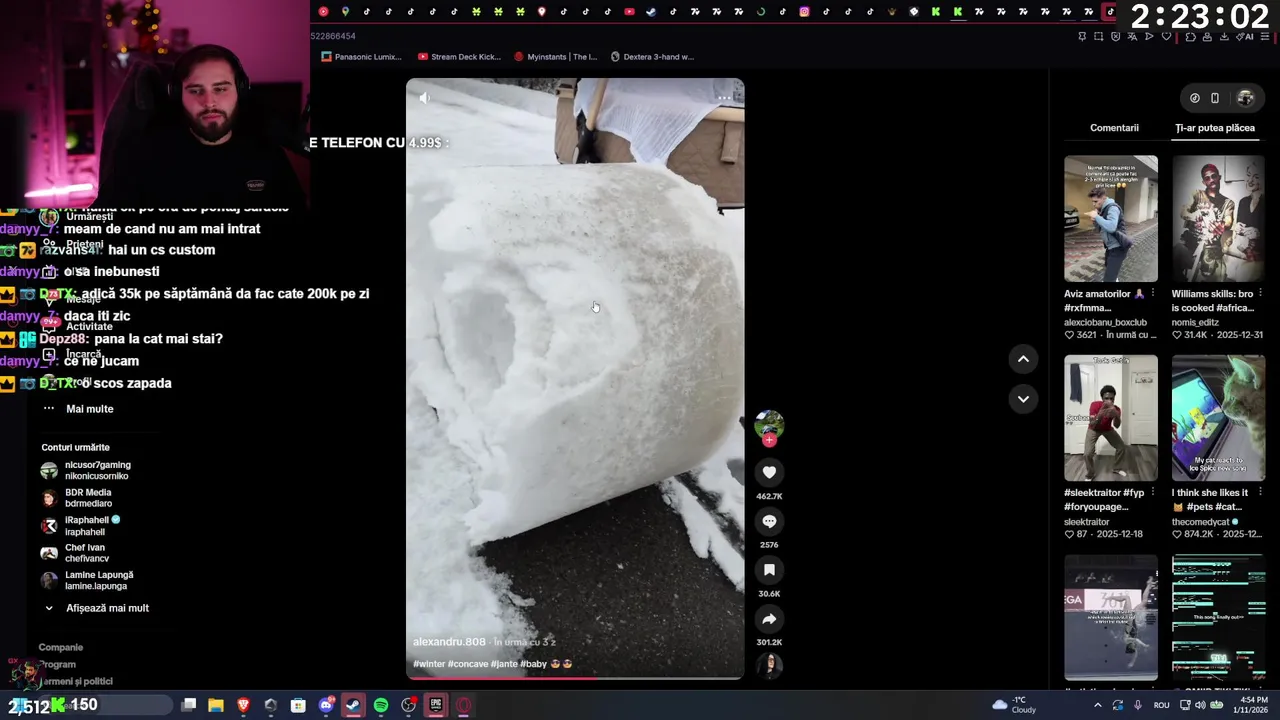Bookmark the video with the save icon
Viewport: 1280px width, 720px height.
[769, 570]
